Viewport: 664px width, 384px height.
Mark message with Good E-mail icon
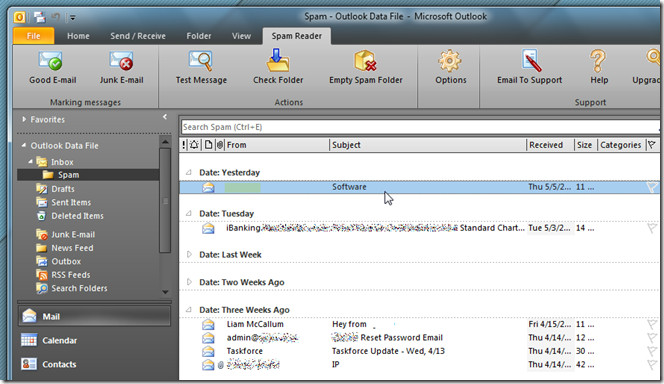pyautogui.click(x=51, y=61)
